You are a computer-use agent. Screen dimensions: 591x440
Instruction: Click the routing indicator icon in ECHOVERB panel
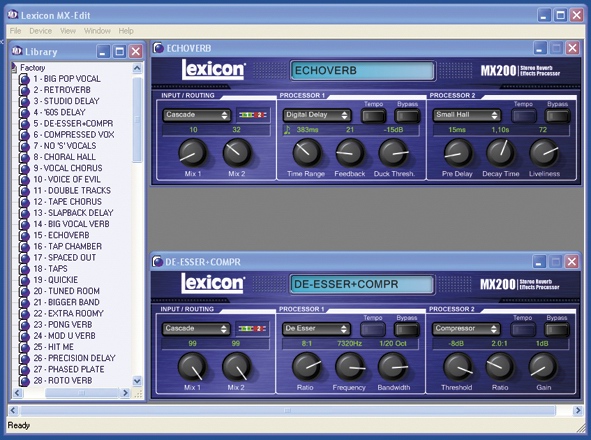pyautogui.click(x=253, y=115)
